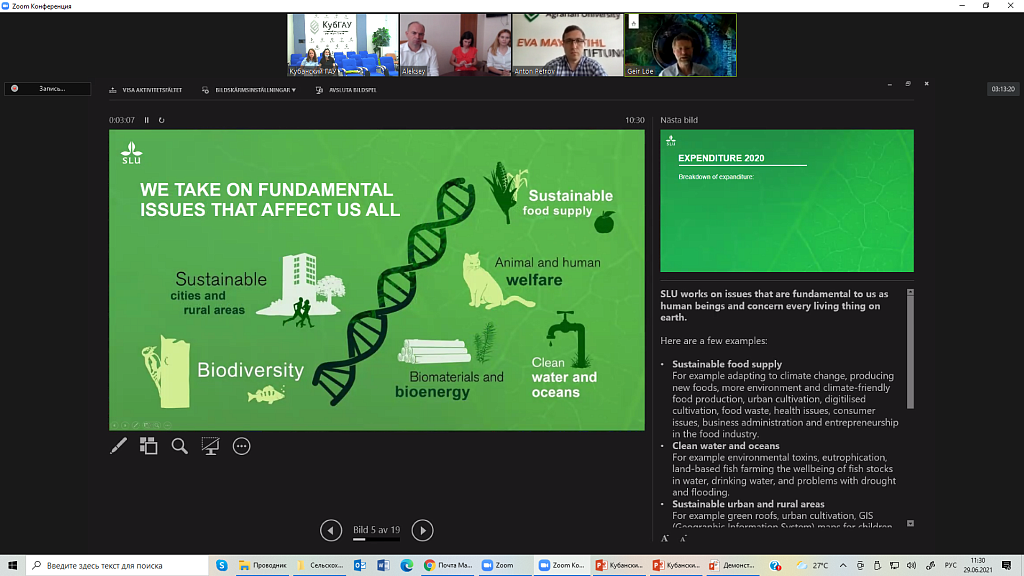Click the help question-mark tray icon
The height and width of the screenshot is (576, 1024).
(775, 566)
